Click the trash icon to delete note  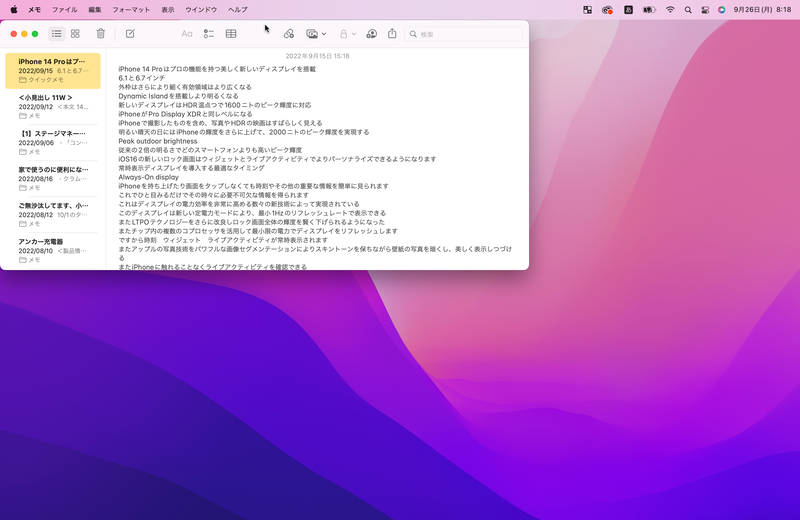pyautogui.click(x=101, y=34)
